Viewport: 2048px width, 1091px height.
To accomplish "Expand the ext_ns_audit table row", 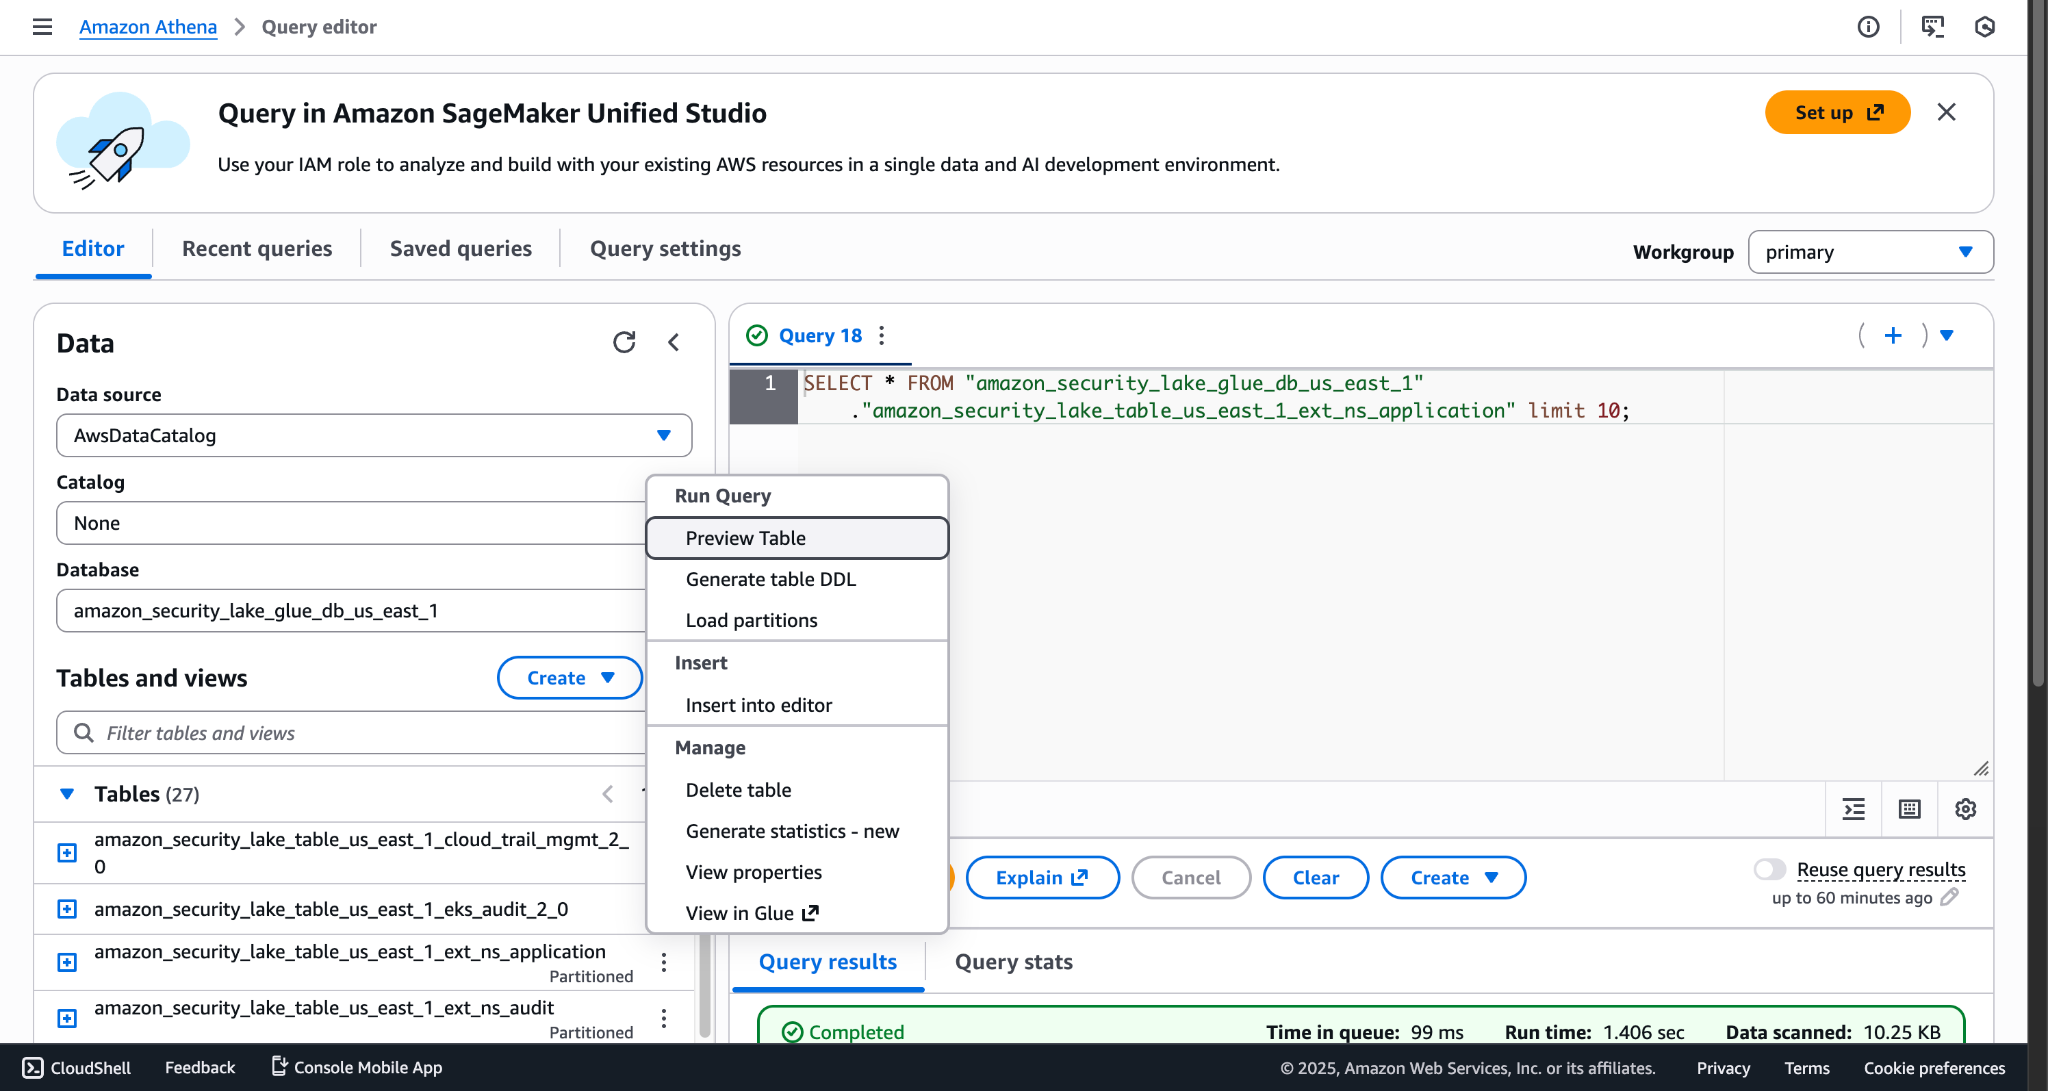I will coord(67,1018).
